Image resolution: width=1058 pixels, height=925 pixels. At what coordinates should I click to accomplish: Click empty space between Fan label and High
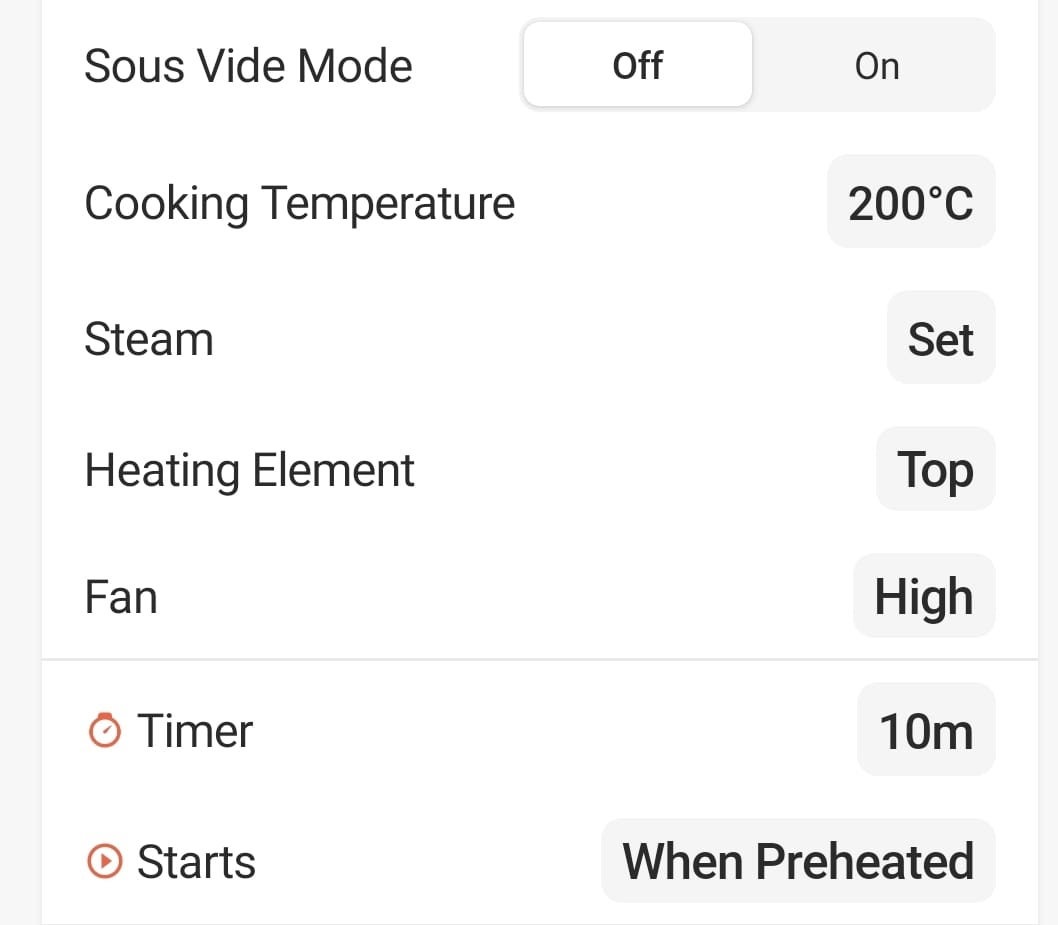(500, 597)
